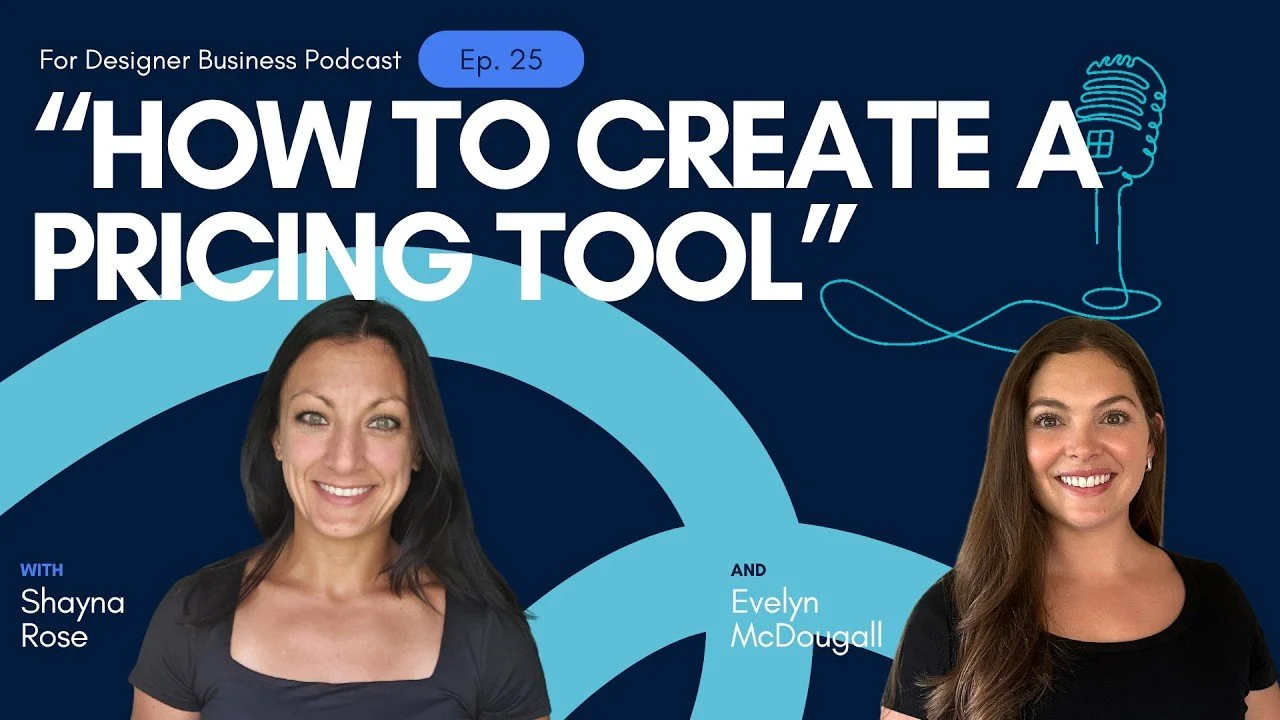Click the photo of Evelyn McDougall

pos(1080,520)
